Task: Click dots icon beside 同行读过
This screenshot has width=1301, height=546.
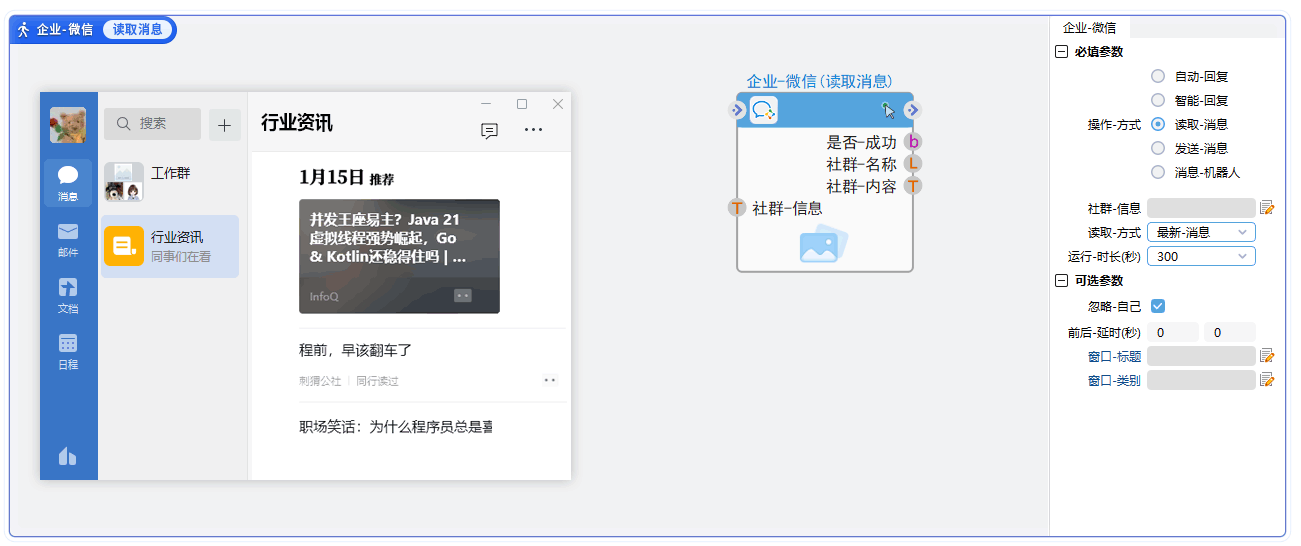Action: tap(549, 380)
